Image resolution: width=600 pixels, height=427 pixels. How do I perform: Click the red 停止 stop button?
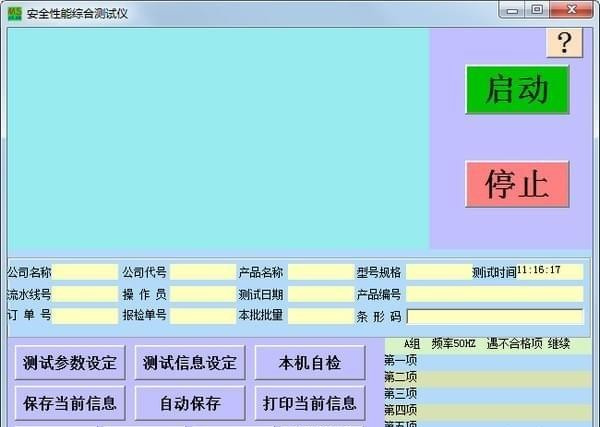[x=517, y=184]
